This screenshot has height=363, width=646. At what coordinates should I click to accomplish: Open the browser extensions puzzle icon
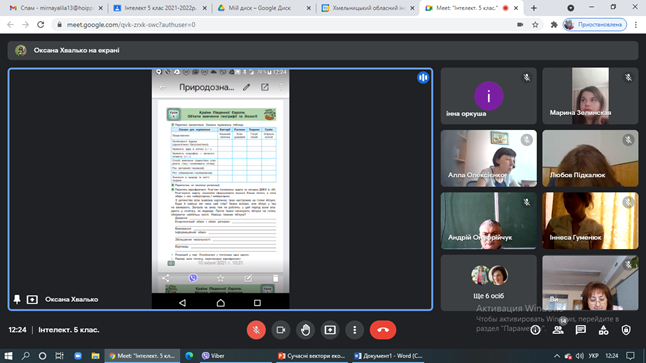tap(554, 25)
